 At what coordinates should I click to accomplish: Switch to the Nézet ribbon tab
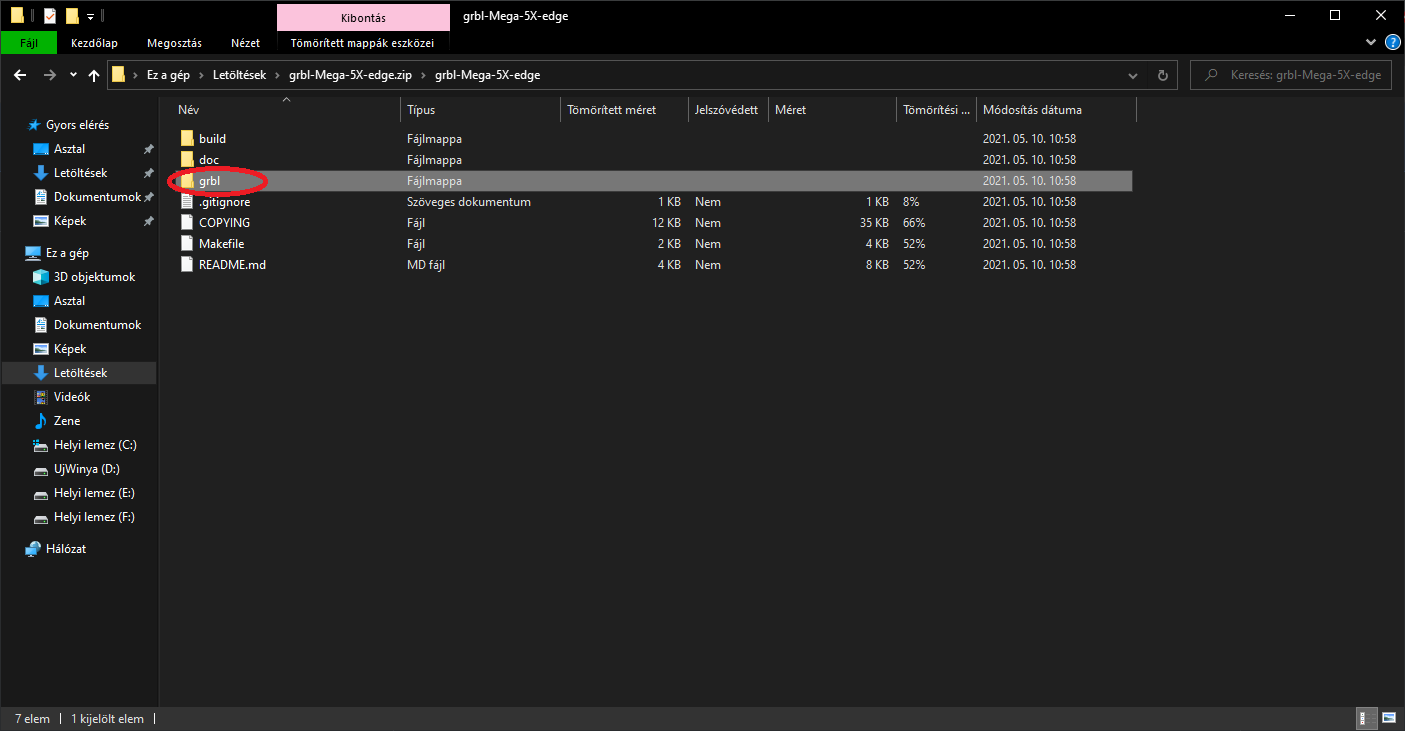(245, 43)
